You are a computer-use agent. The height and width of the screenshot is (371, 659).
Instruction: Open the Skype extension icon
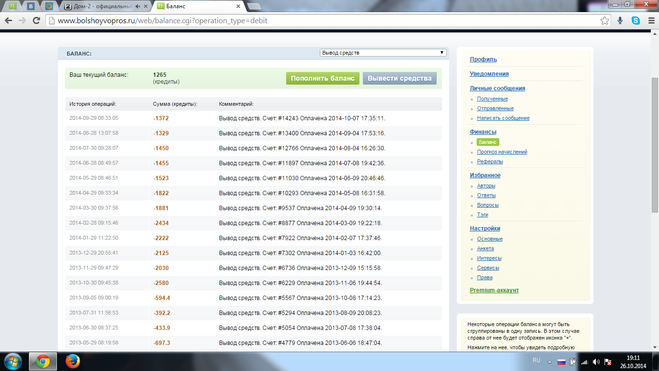pyautogui.click(x=635, y=21)
